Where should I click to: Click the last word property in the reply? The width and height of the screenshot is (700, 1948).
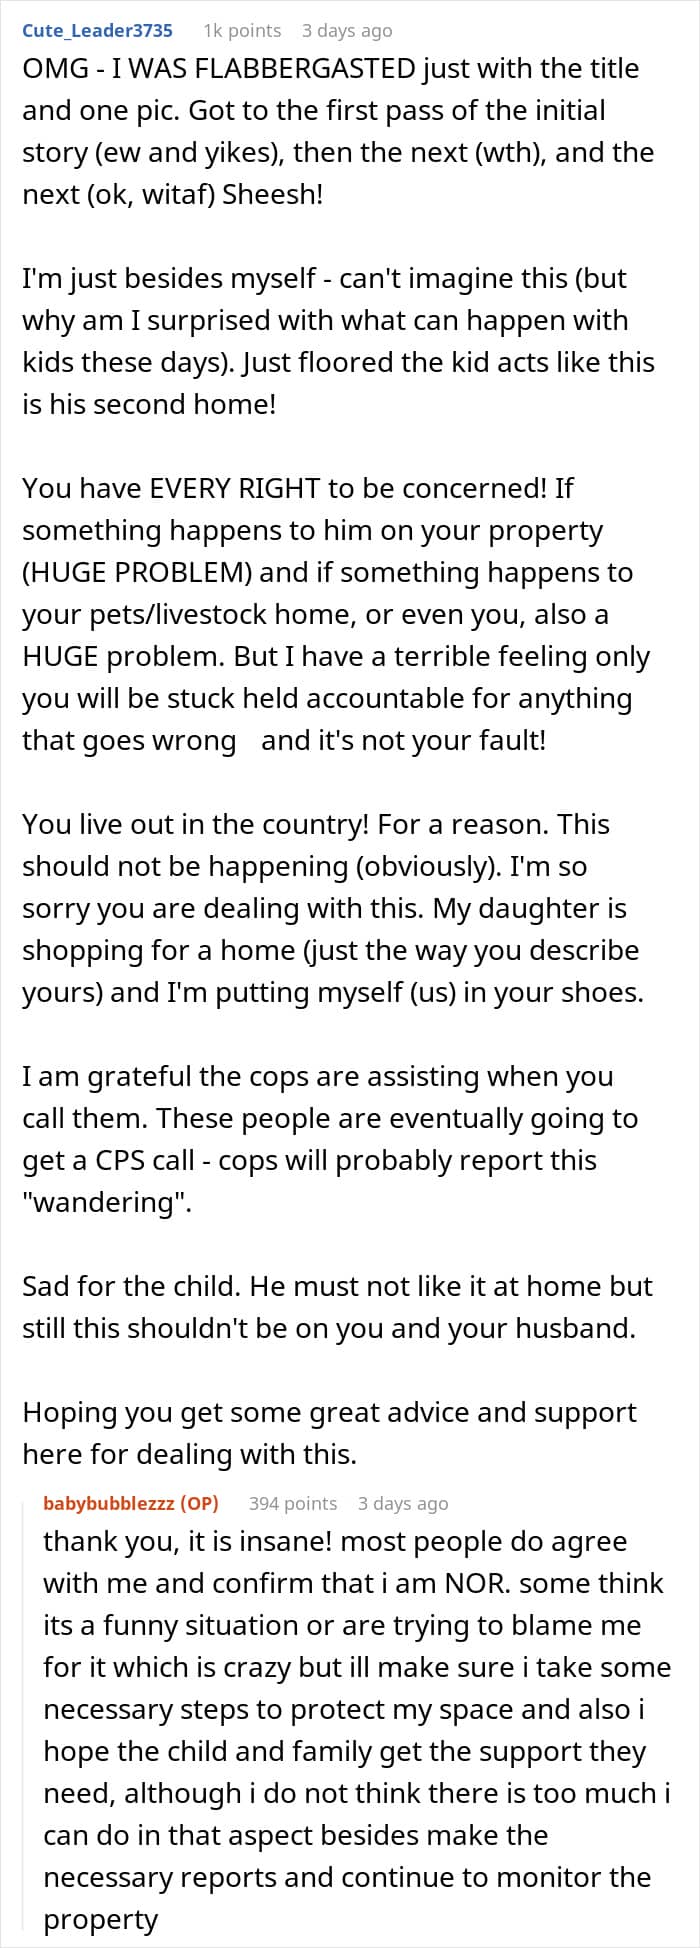[x=100, y=1919]
